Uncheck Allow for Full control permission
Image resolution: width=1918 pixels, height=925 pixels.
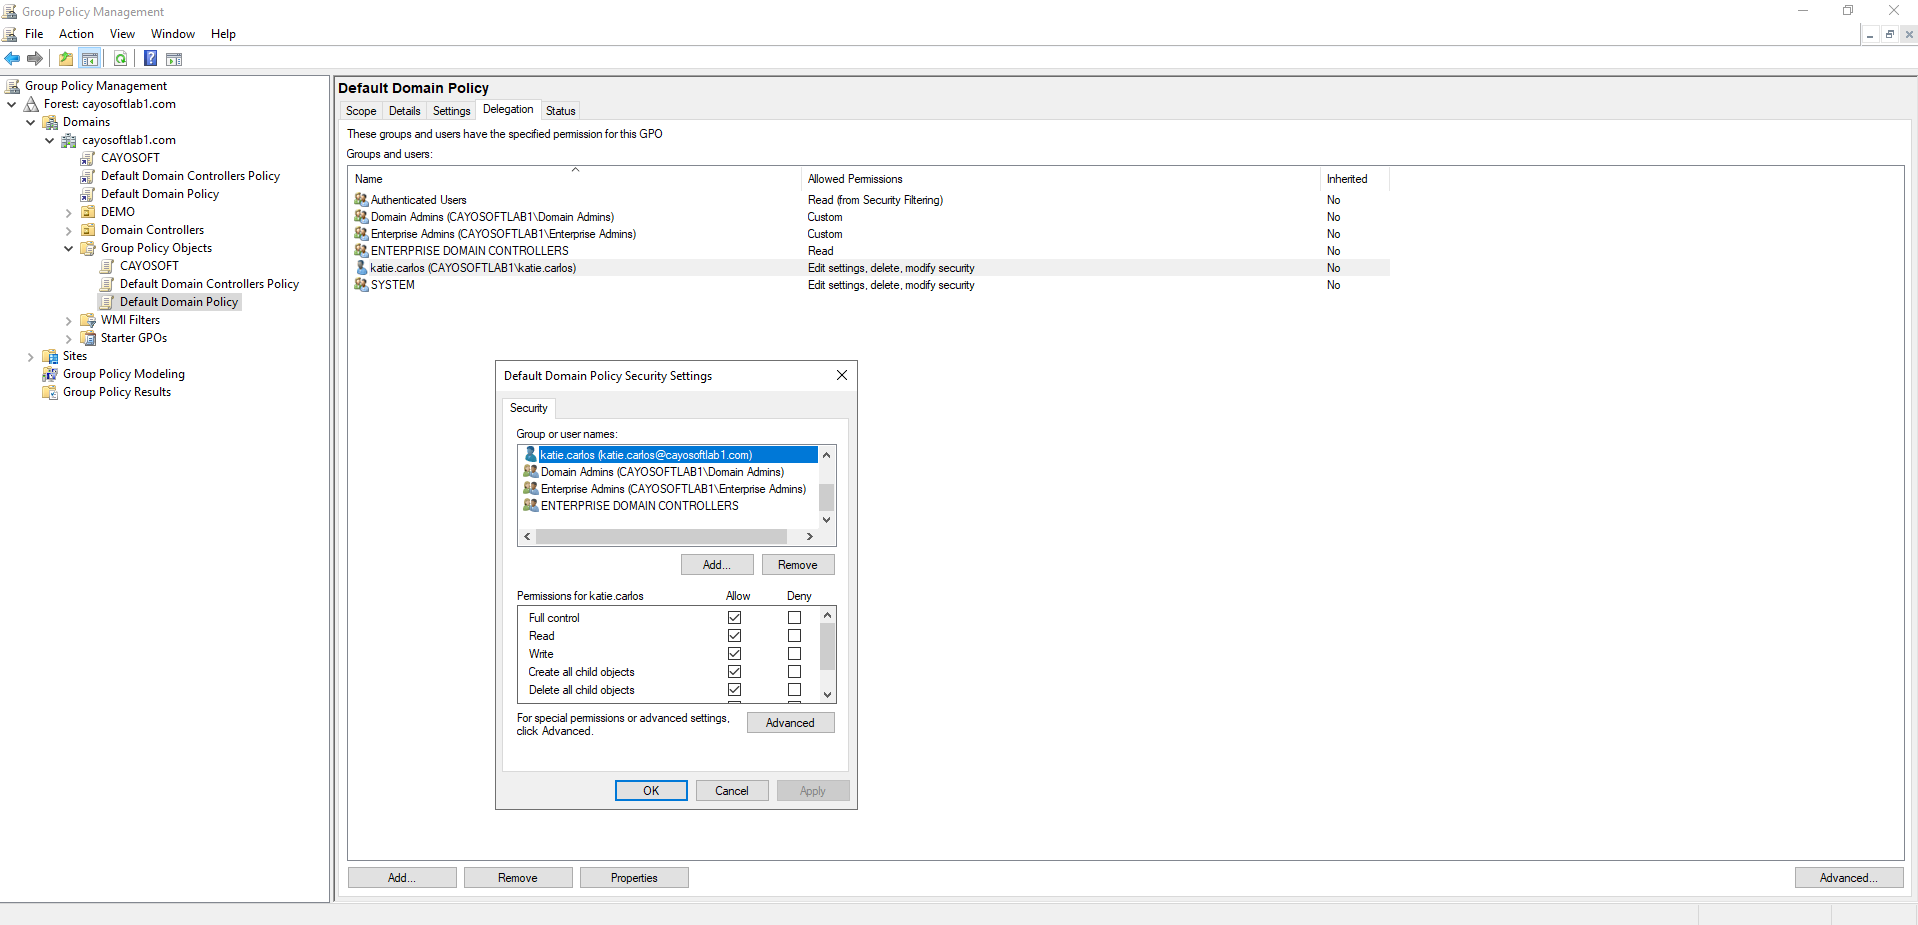coord(734,618)
